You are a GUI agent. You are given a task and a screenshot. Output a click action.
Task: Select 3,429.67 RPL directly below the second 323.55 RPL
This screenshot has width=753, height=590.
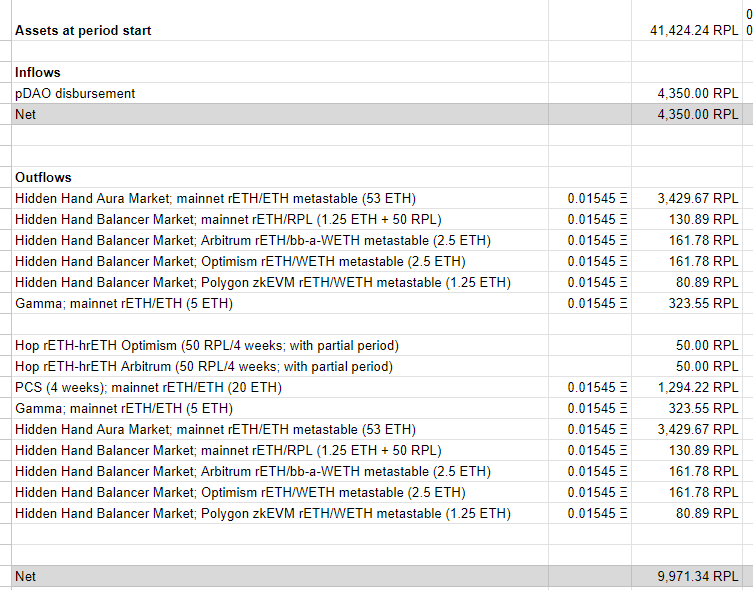(x=698, y=430)
